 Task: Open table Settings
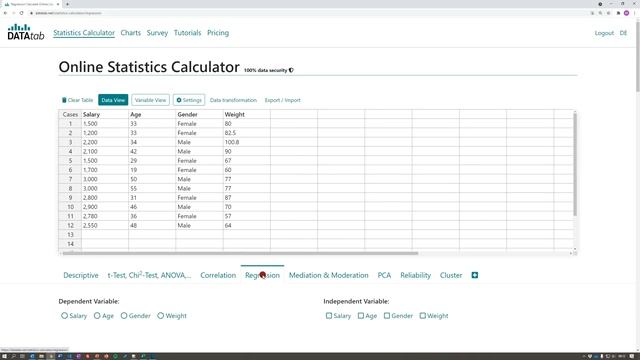(x=189, y=100)
